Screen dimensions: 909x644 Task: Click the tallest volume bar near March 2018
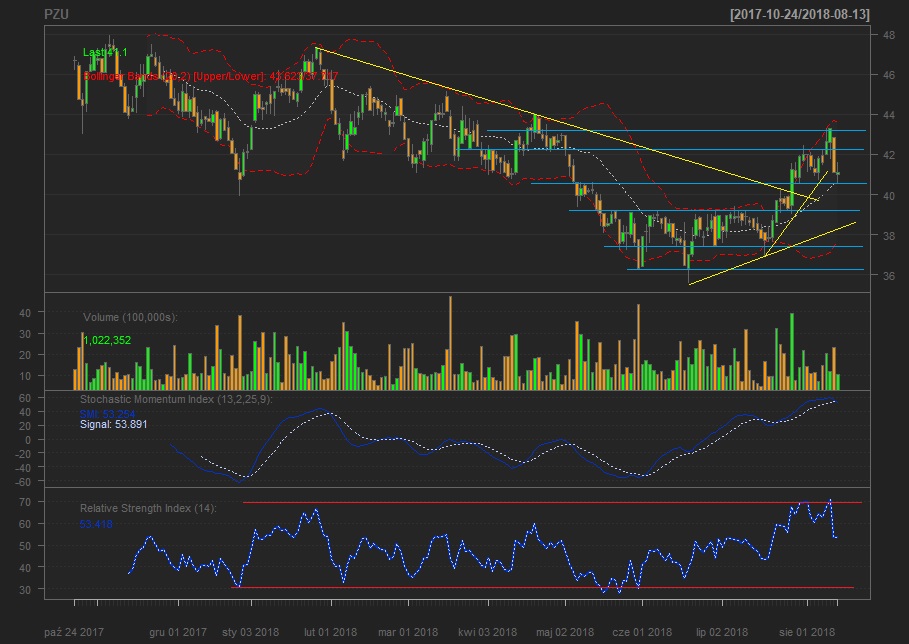[x=450, y=343]
